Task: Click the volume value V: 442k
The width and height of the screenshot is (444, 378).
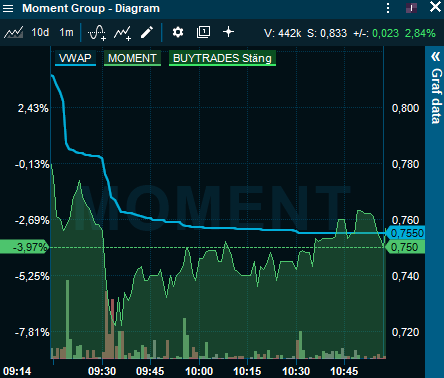Action: 282,33
